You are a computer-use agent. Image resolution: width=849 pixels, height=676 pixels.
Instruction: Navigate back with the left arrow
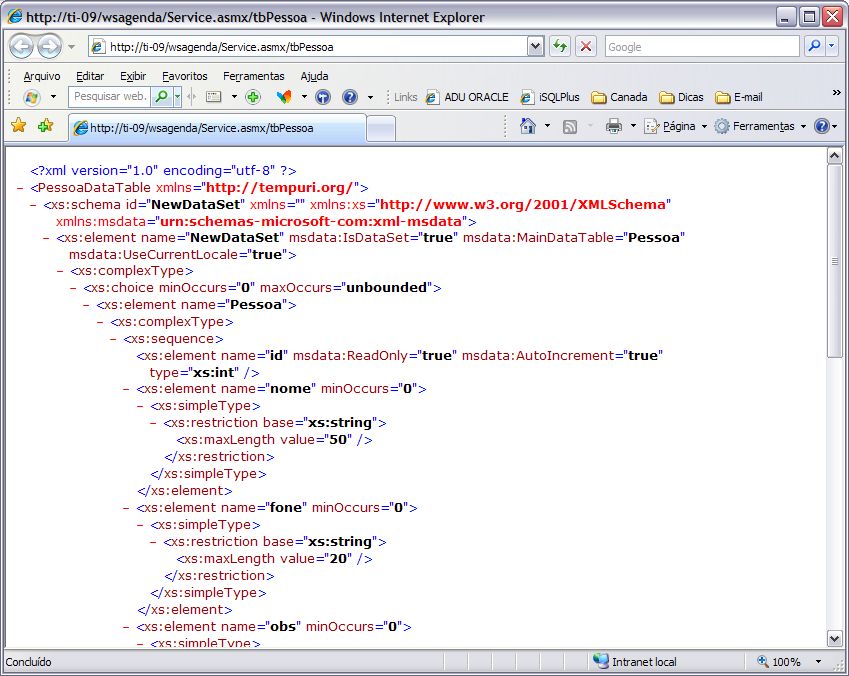click(21, 46)
